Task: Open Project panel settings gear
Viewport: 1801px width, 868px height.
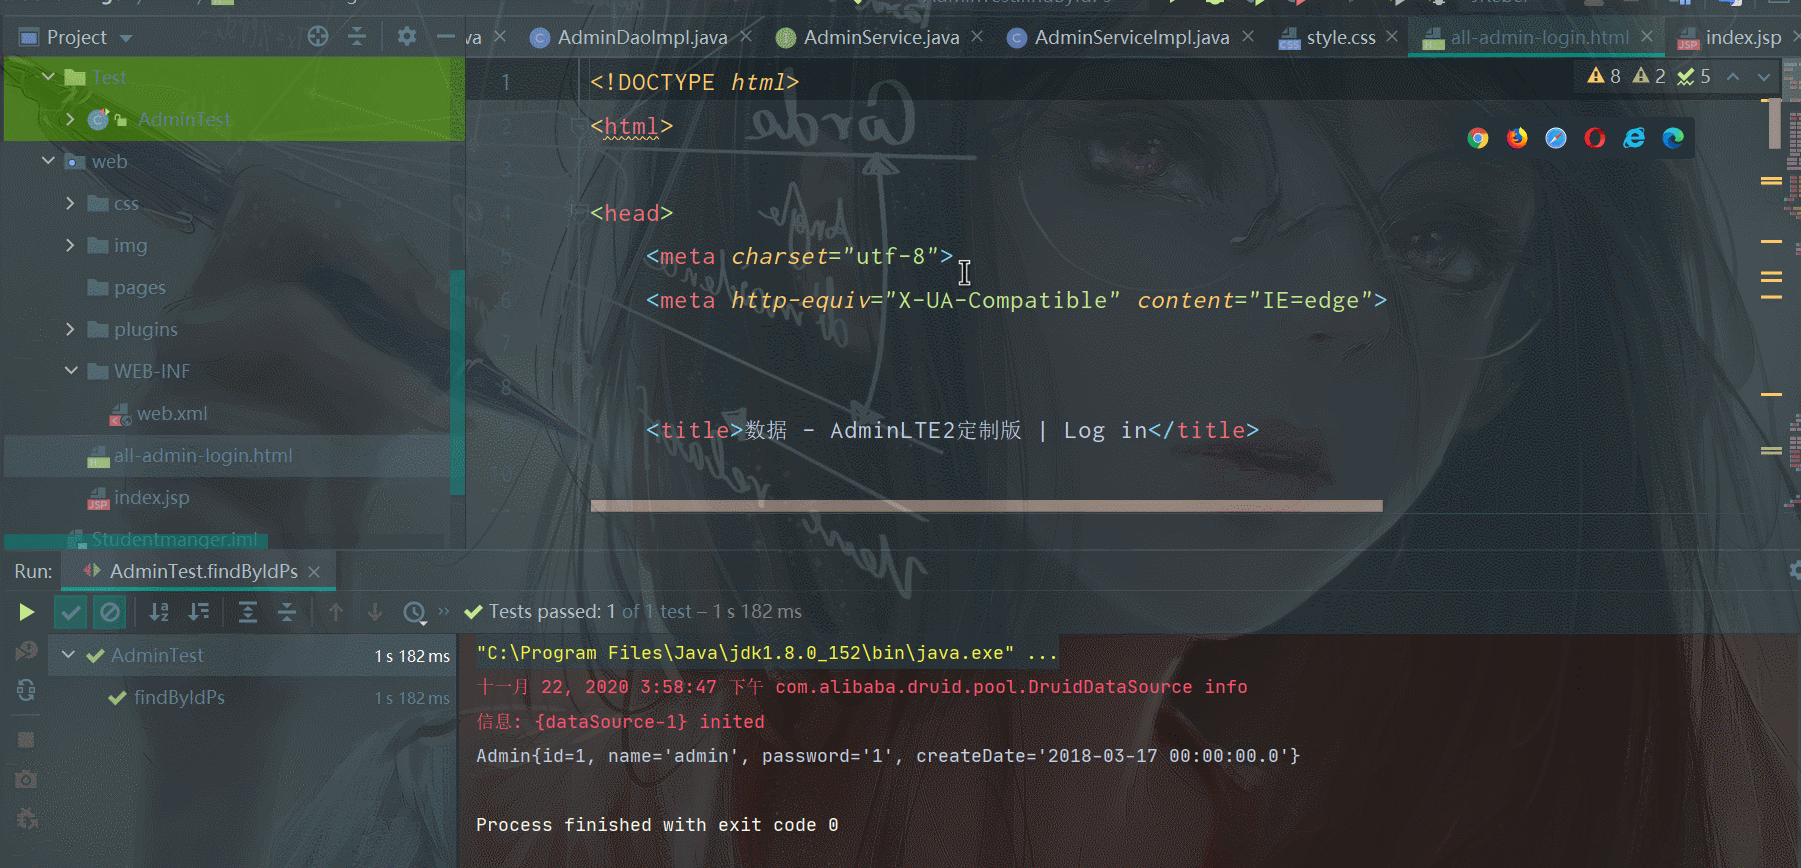Action: (x=406, y=37)
